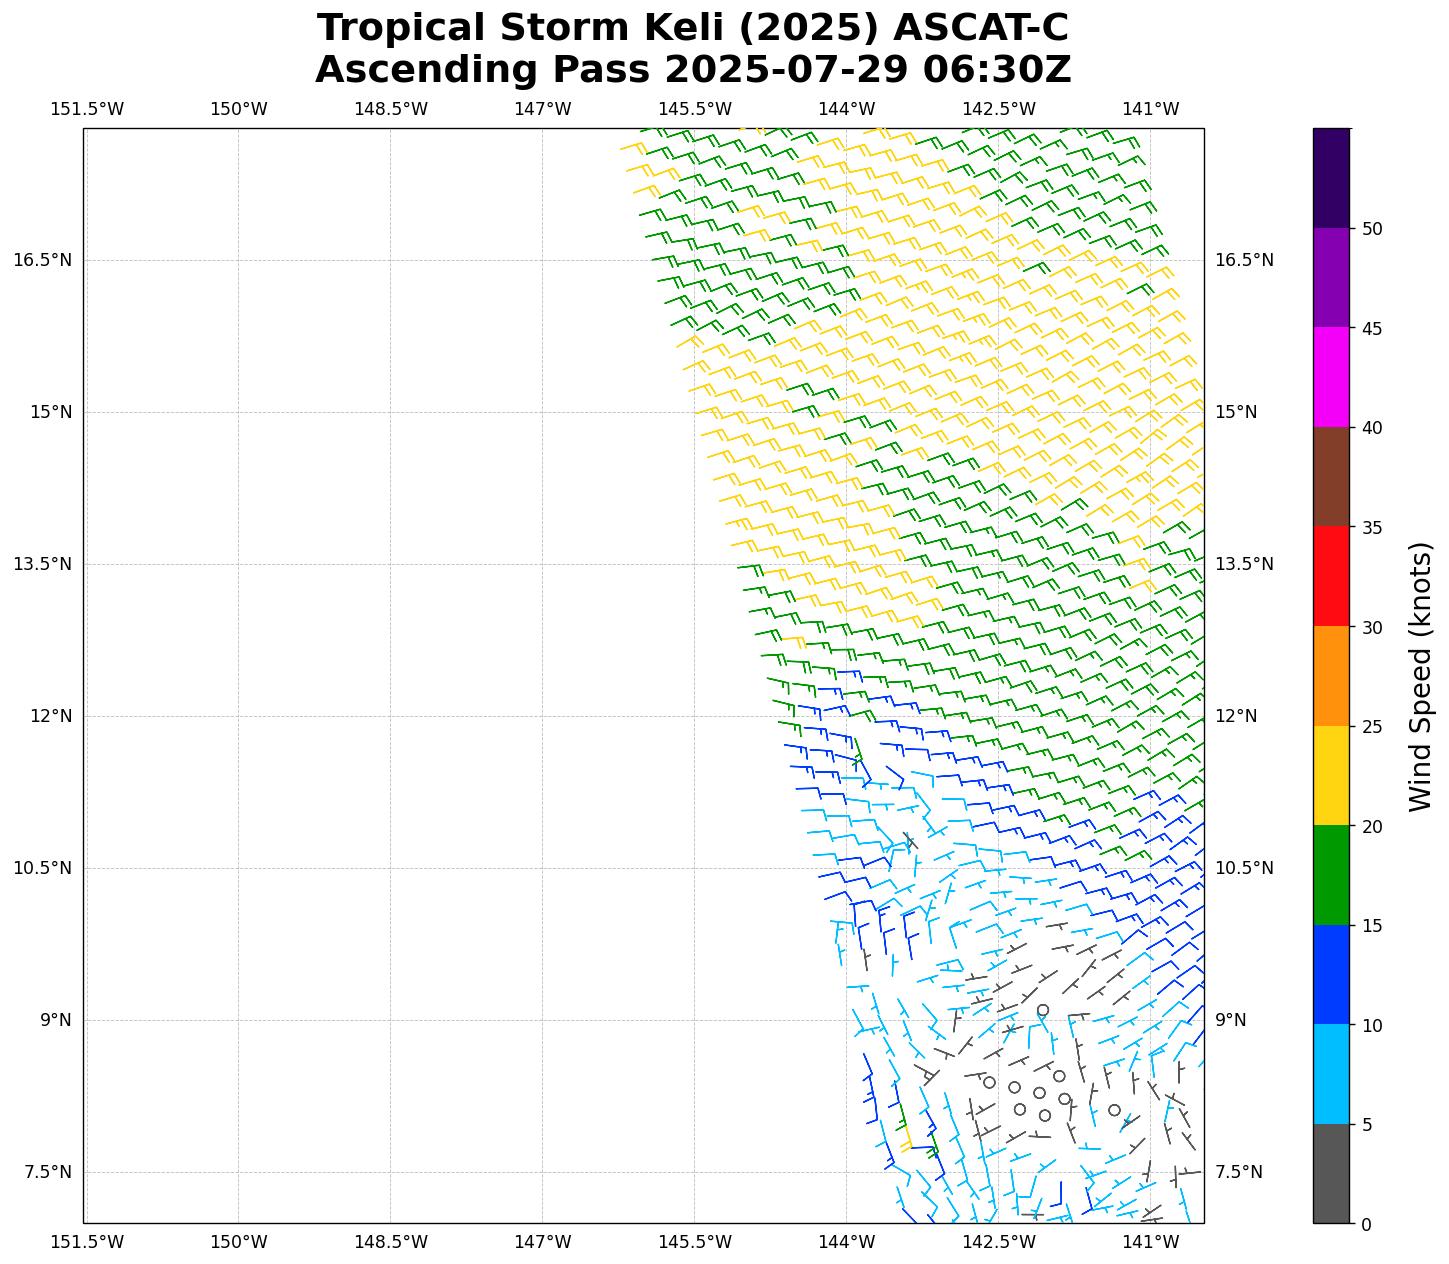The height and width of the screenshot is (1264, 1449).
Task: Click the cyan 5–10 knot colorbar segment
Action: tap(1331, 1074)
